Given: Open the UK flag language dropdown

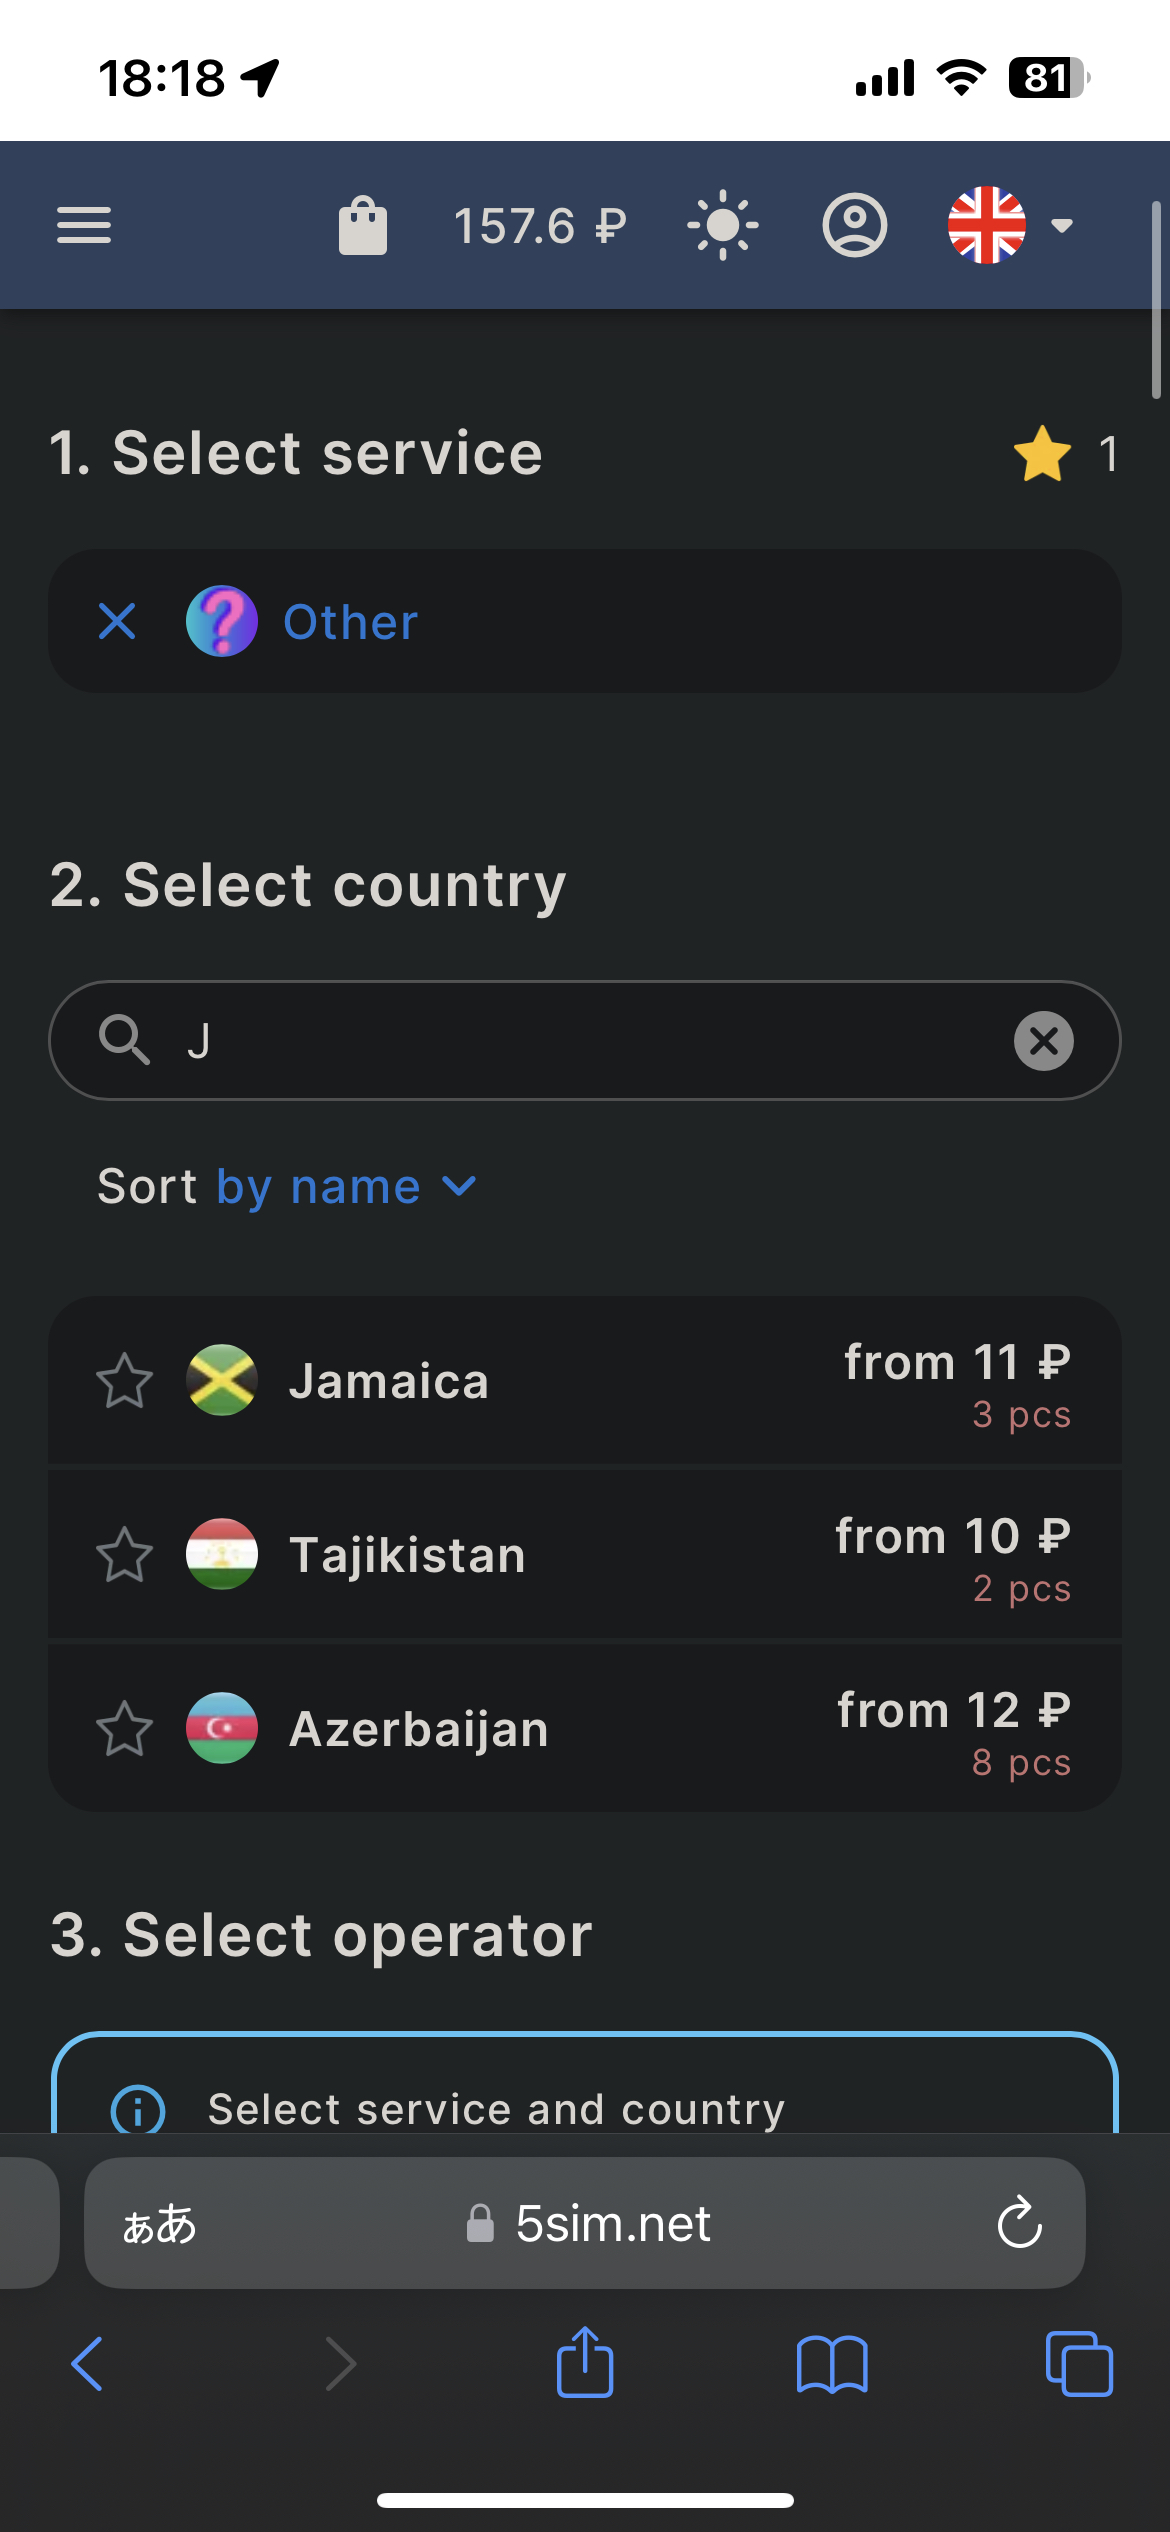Looking at the screenshot, I should point(1010,226).
